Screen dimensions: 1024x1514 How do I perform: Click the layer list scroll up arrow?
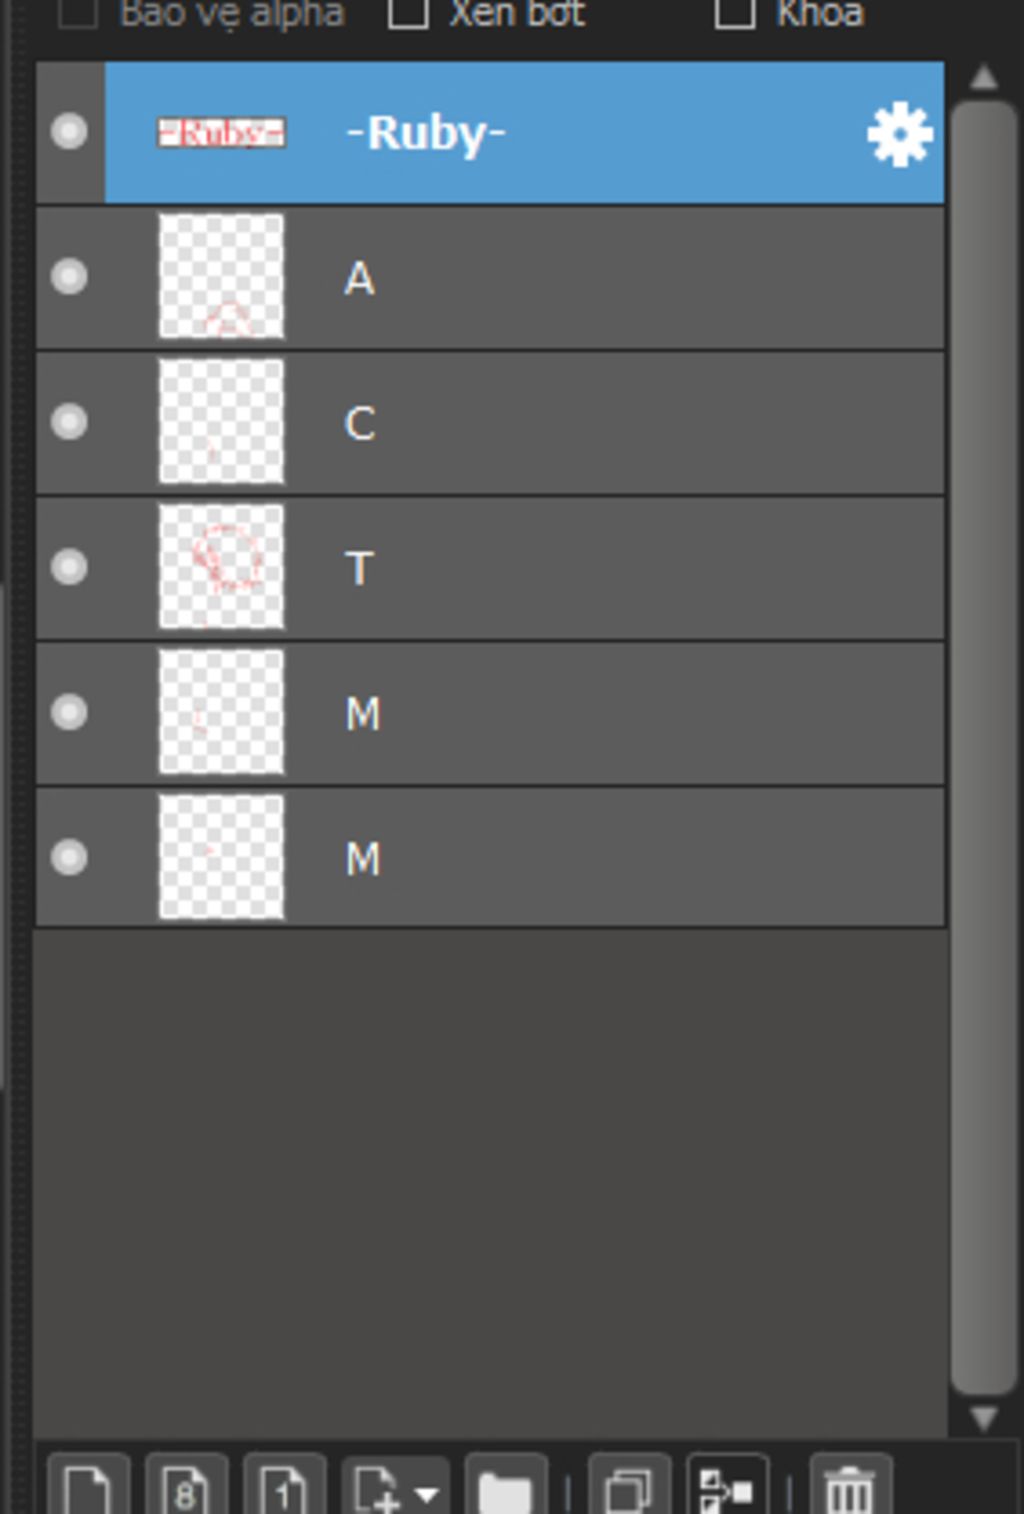[x=984, y=77]
